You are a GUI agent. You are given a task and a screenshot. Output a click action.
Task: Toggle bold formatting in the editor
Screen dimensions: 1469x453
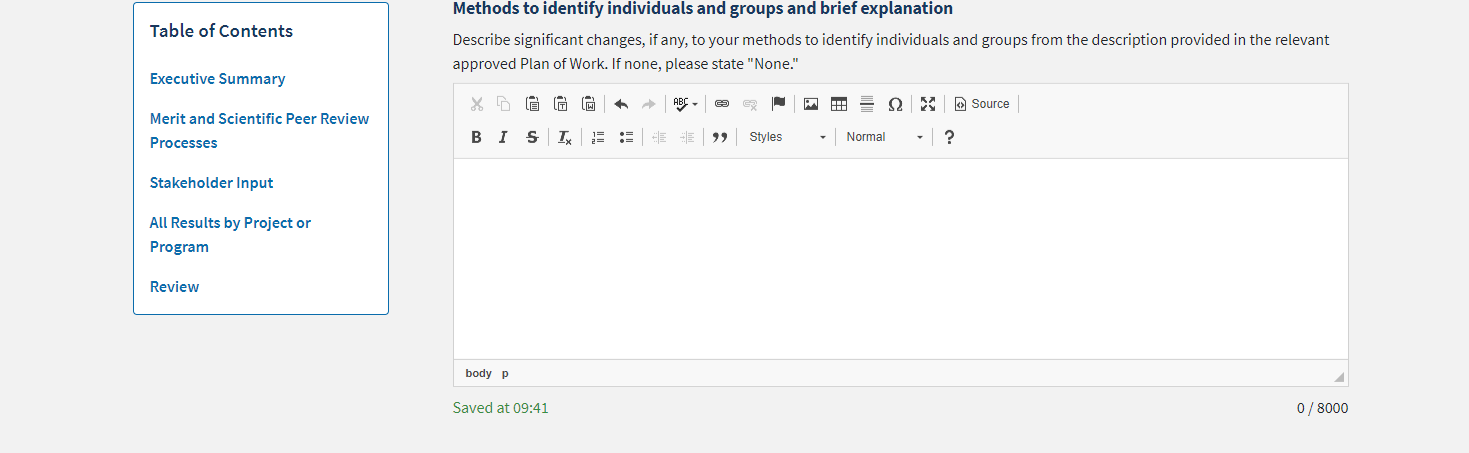(x=476, y=137)
